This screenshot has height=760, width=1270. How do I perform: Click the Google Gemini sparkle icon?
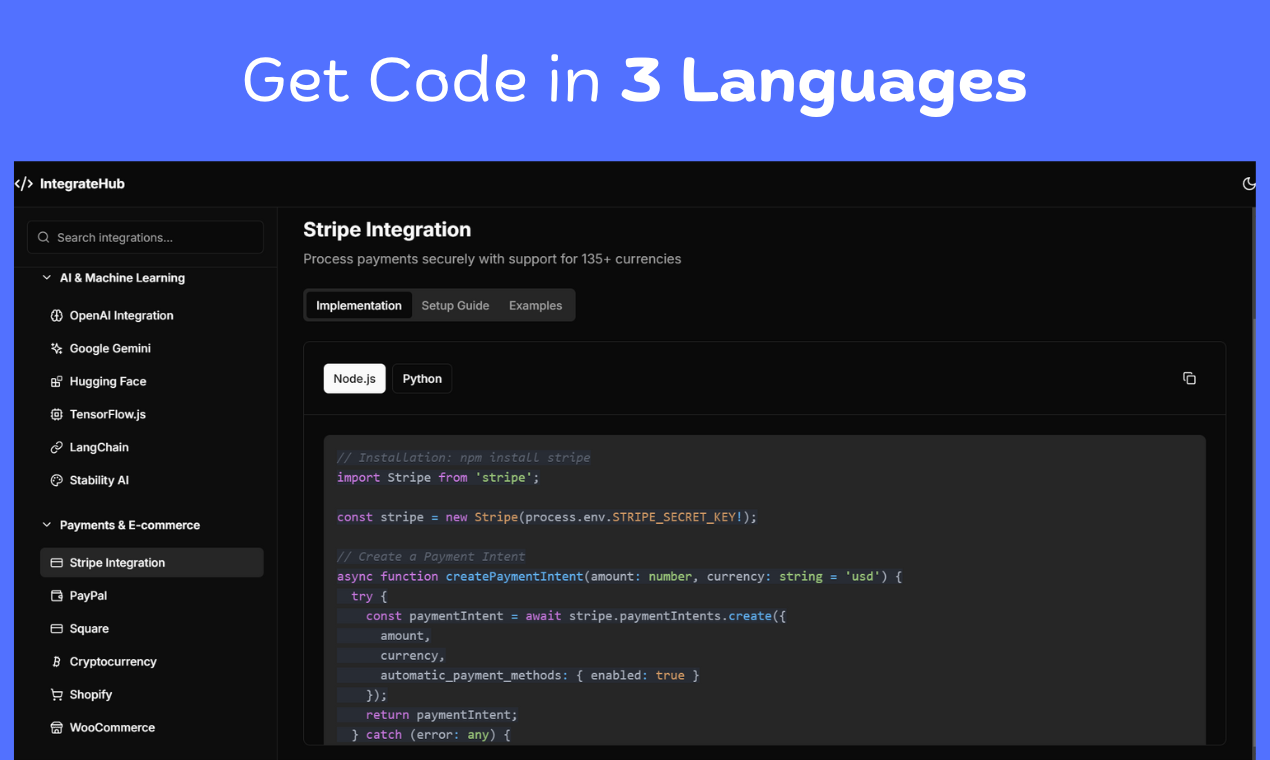[x=57, y=349]
